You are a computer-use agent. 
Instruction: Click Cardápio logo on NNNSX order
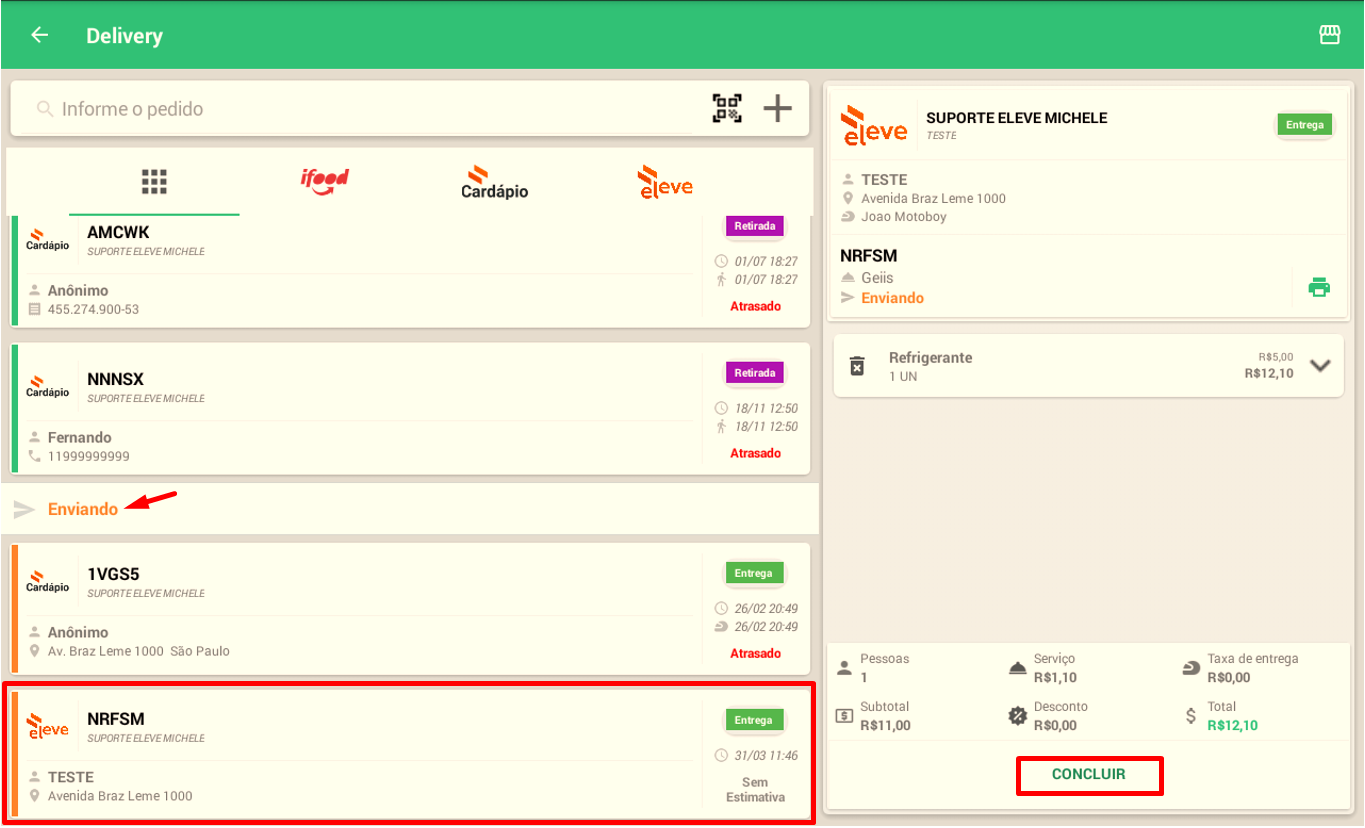[x=48, y=387]
